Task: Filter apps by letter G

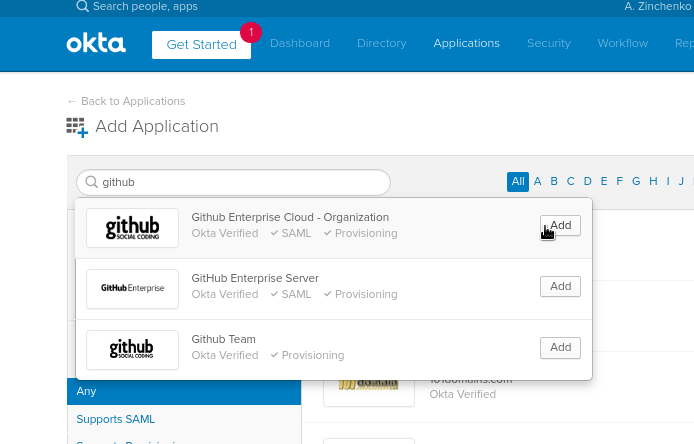Action: coord(636,181)
